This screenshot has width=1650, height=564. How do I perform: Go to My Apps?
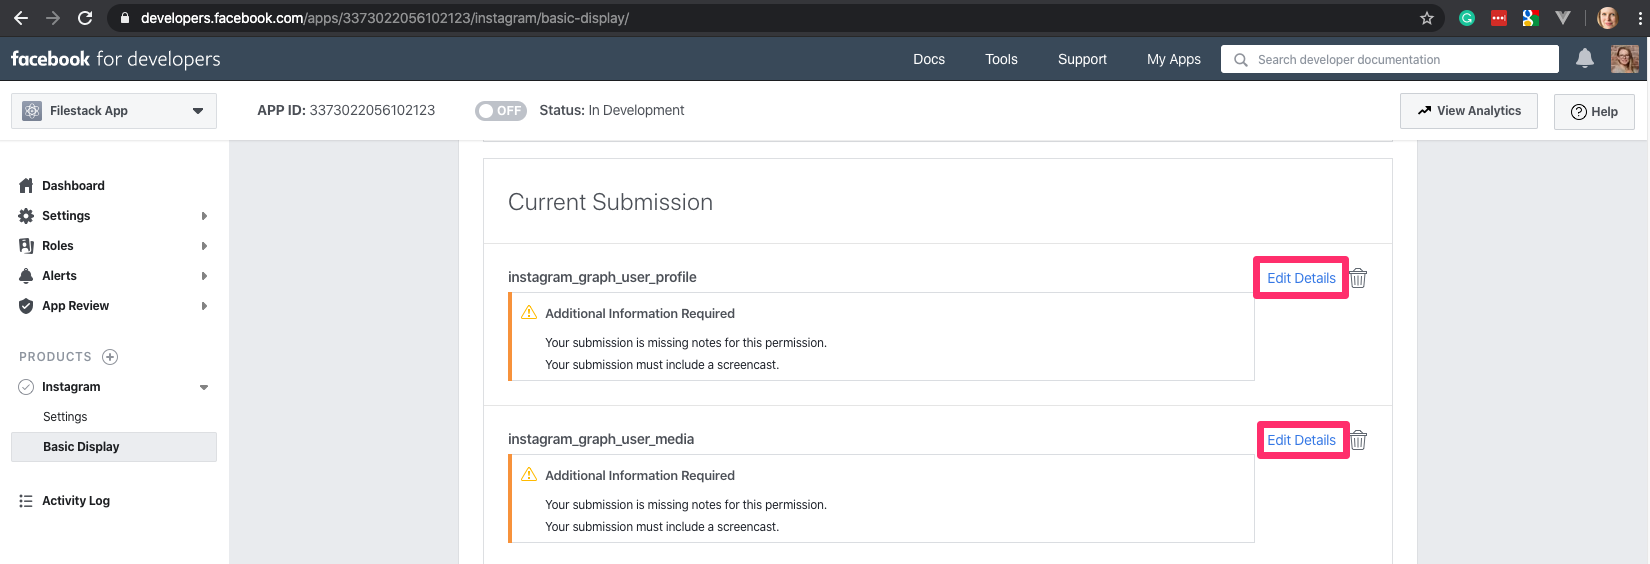point(1174,59)
